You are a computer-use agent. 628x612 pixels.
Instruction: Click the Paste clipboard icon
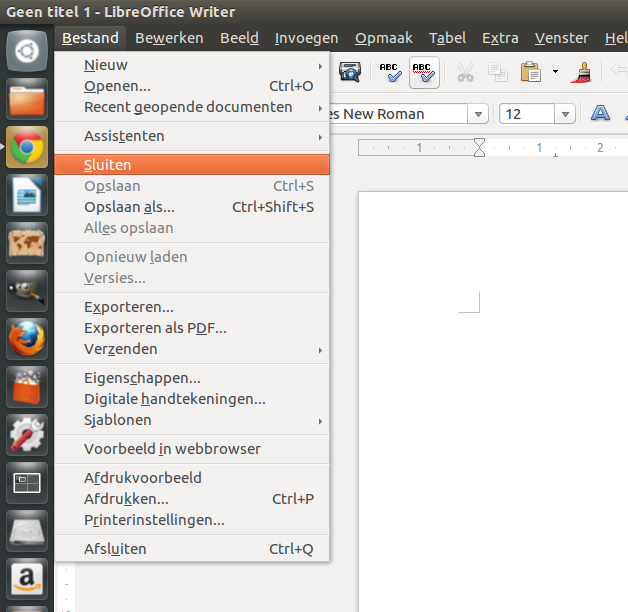tap(531, 72)
